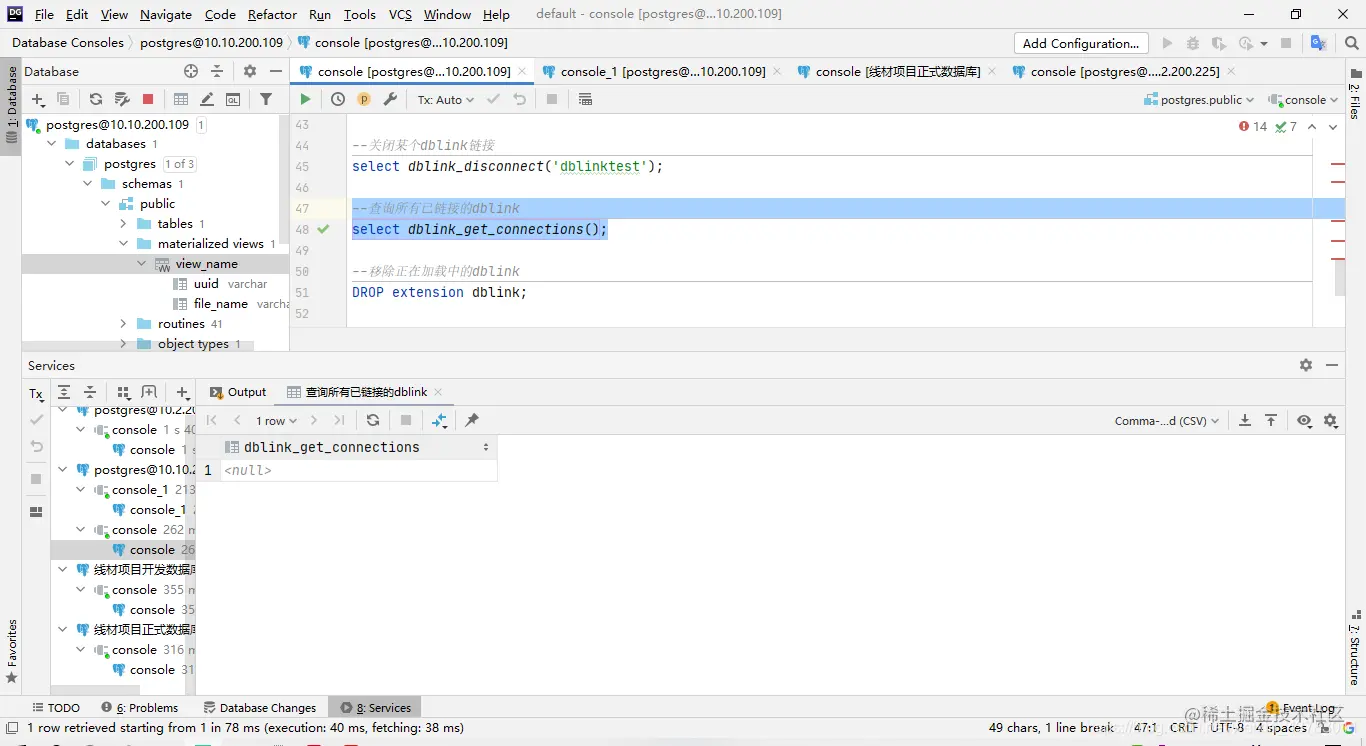Edit source with the pencil icon
The height and width of the screenshot is (746, 1366).
[207, 99]
